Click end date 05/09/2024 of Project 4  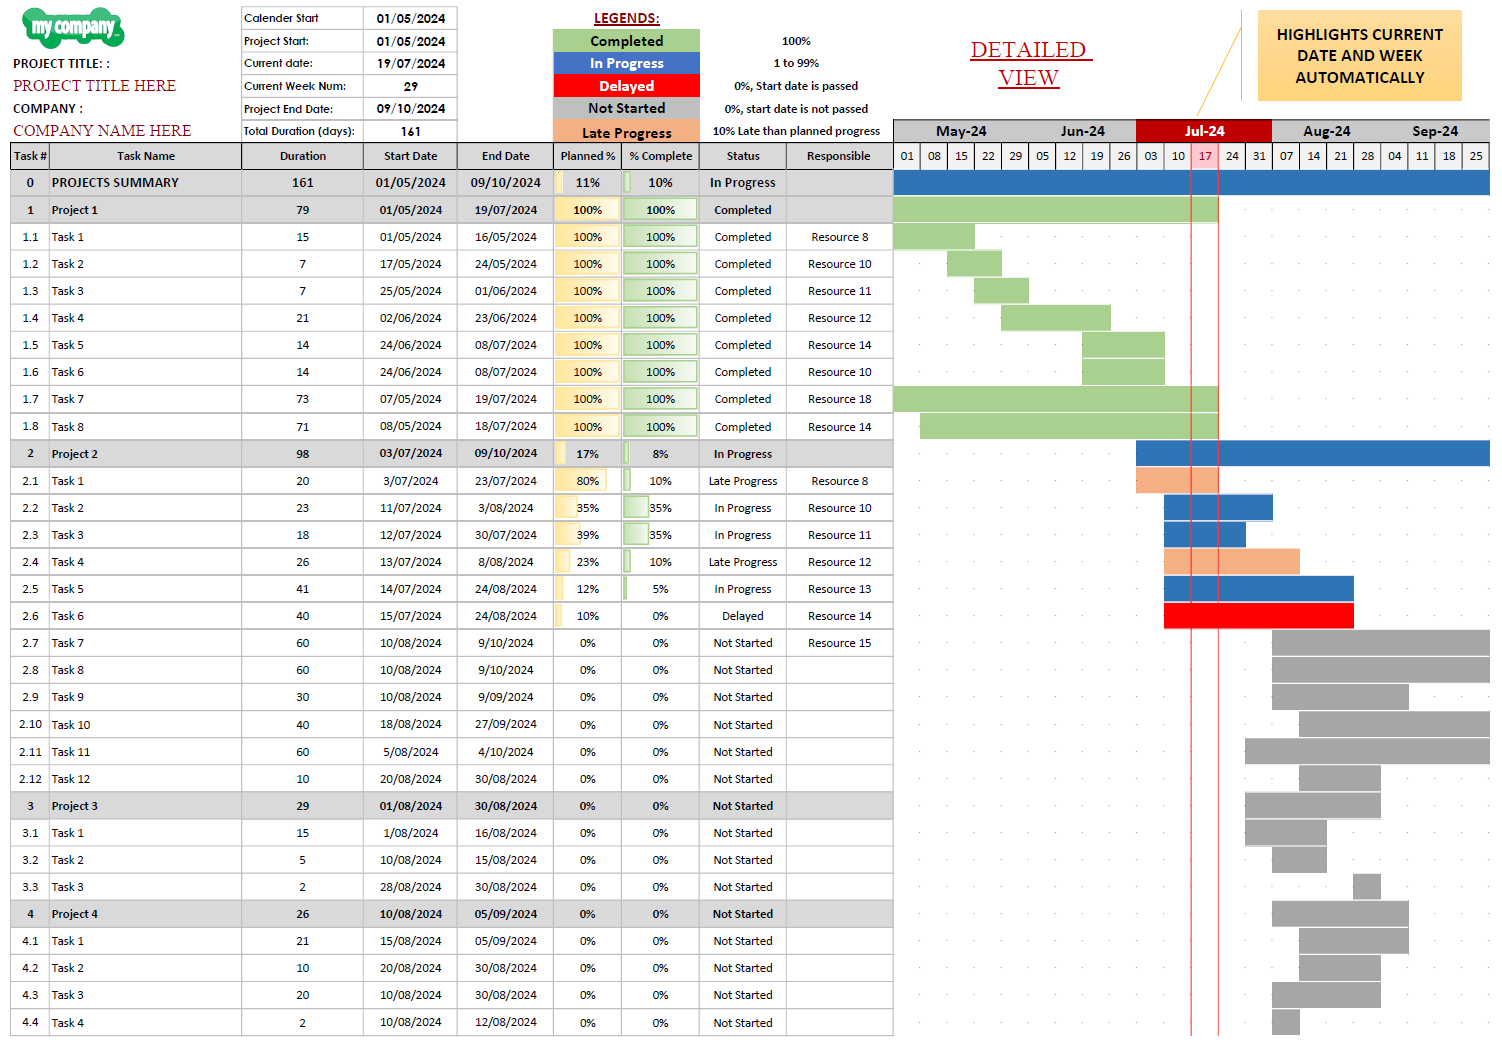[x=505, y=914]
